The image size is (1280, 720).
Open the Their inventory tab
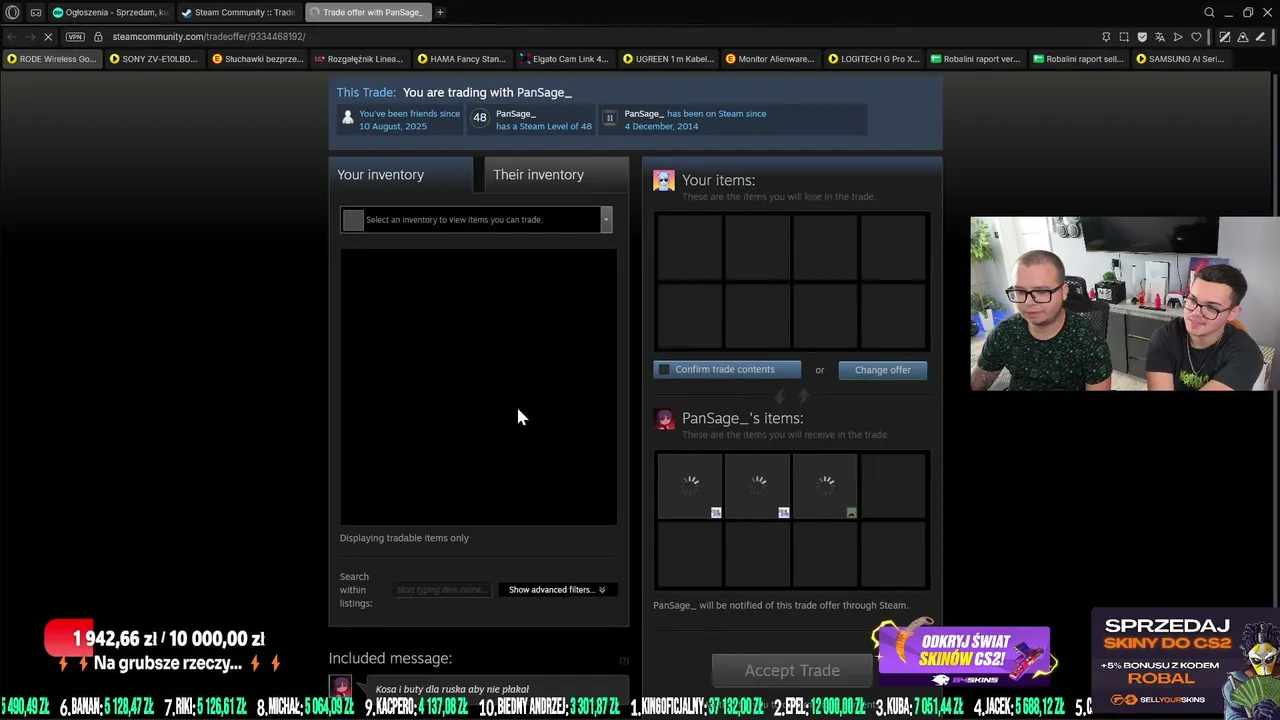556,175
